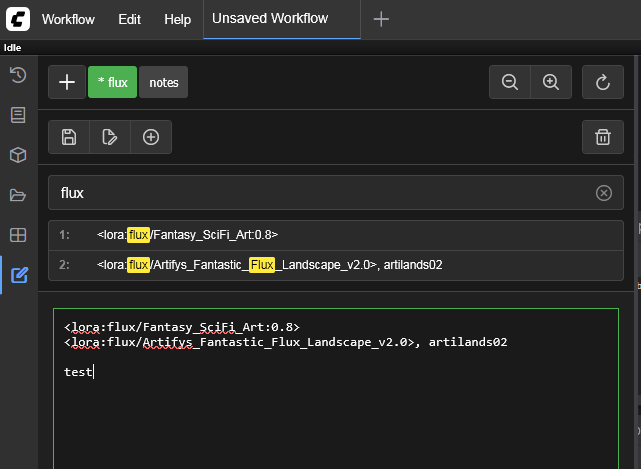The image size is (641, 469).
Task: Open the Workflow menu
Action: tap(68, 19)
